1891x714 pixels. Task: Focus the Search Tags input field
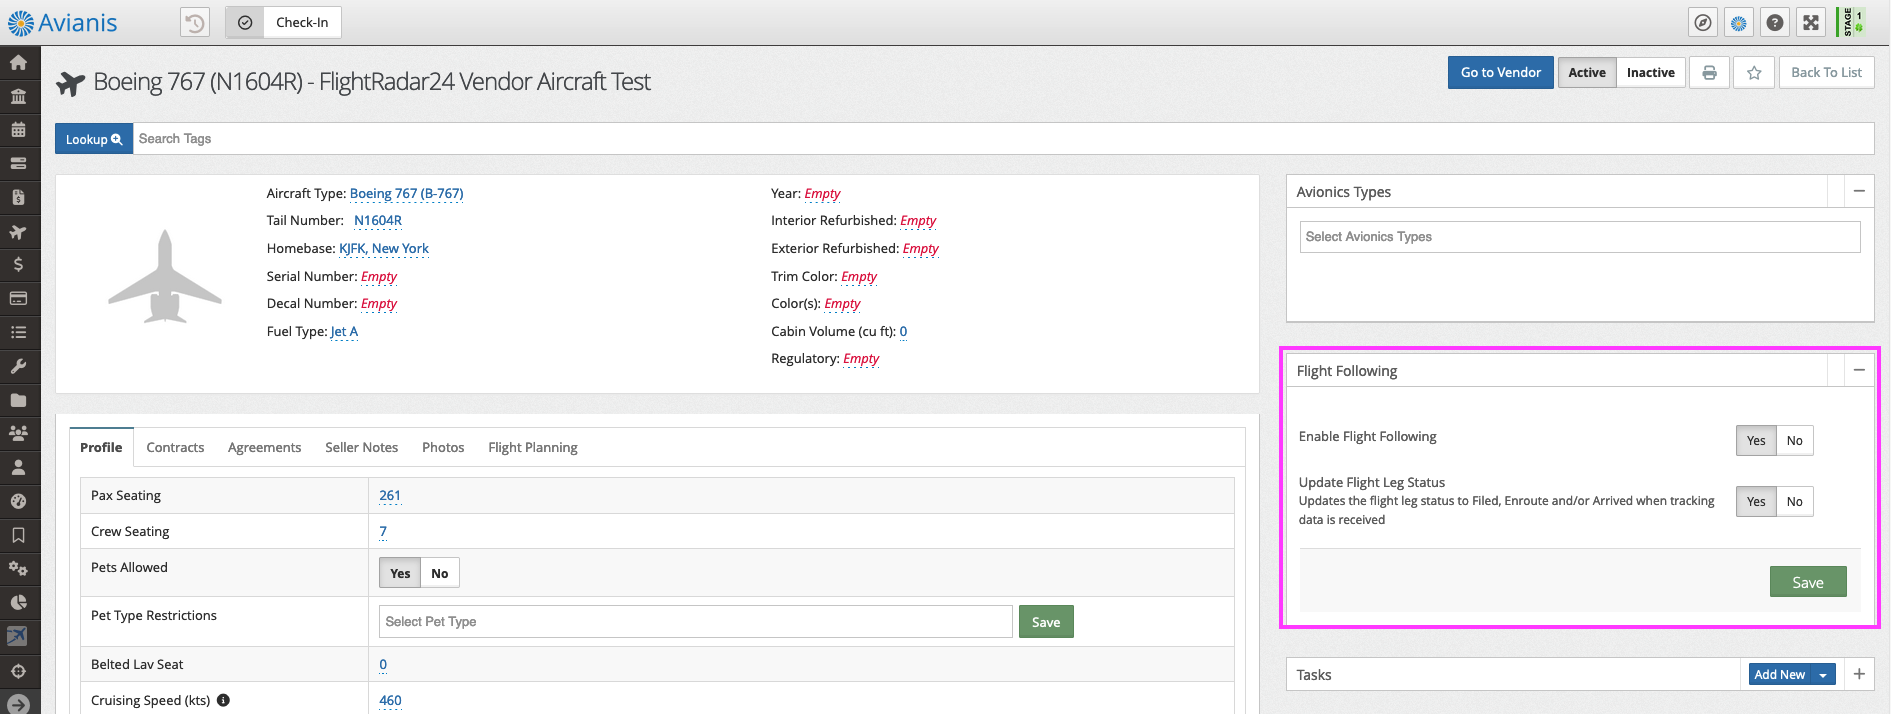pyautogui.click(x=1003, y=139)
